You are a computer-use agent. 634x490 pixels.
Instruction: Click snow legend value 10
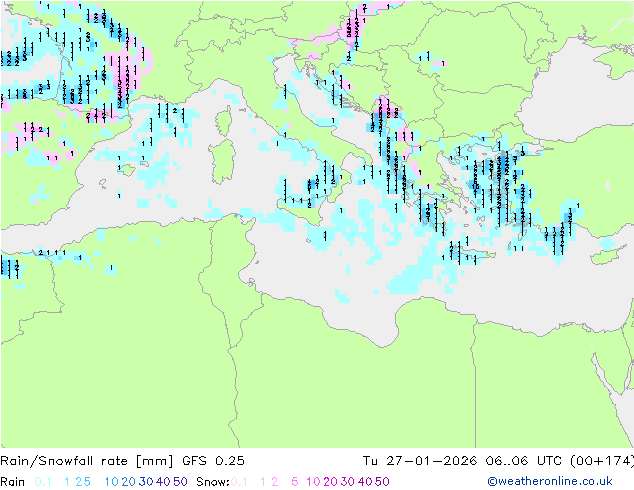coord(313,482)
